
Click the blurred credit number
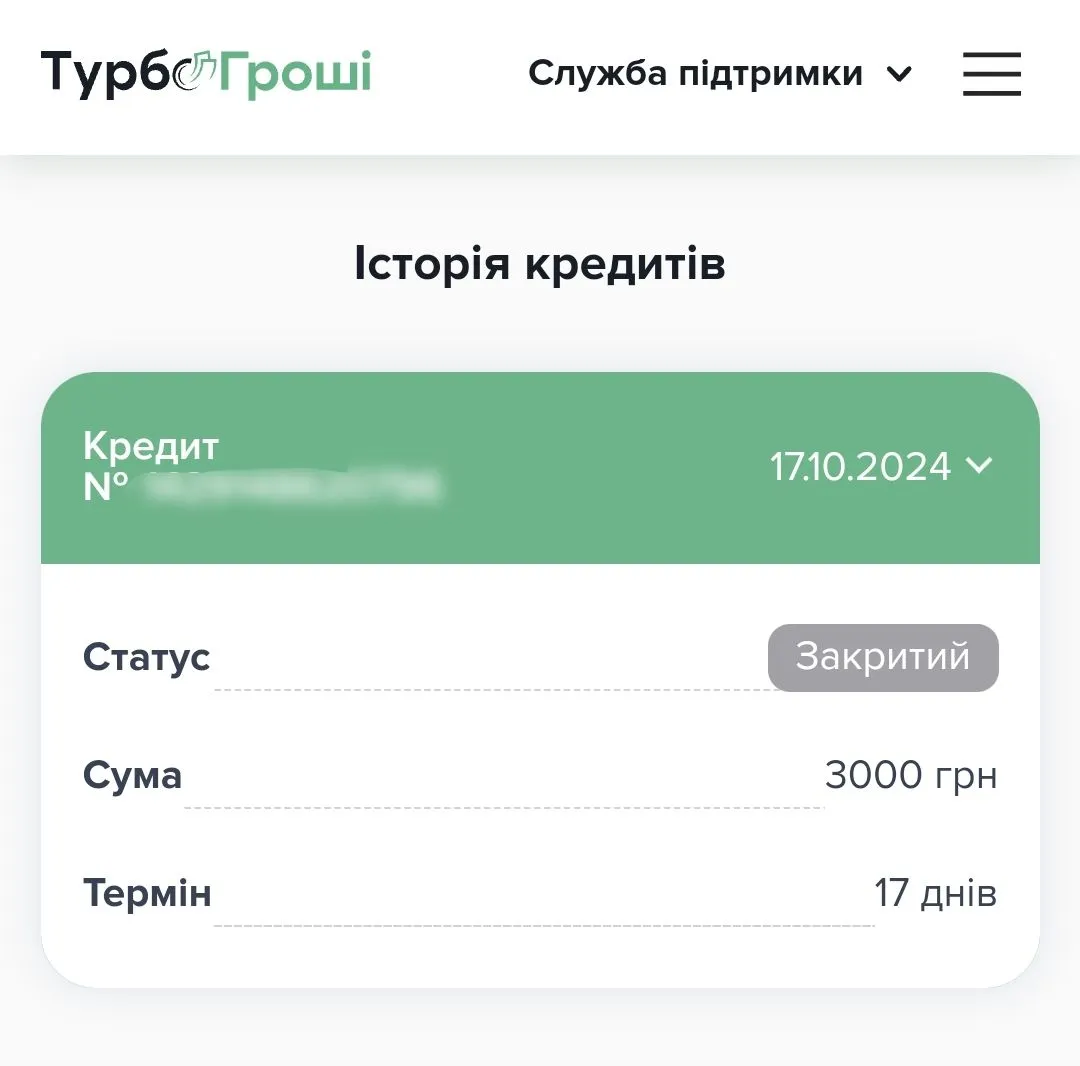pyautogui.click(x=290, y=486)
